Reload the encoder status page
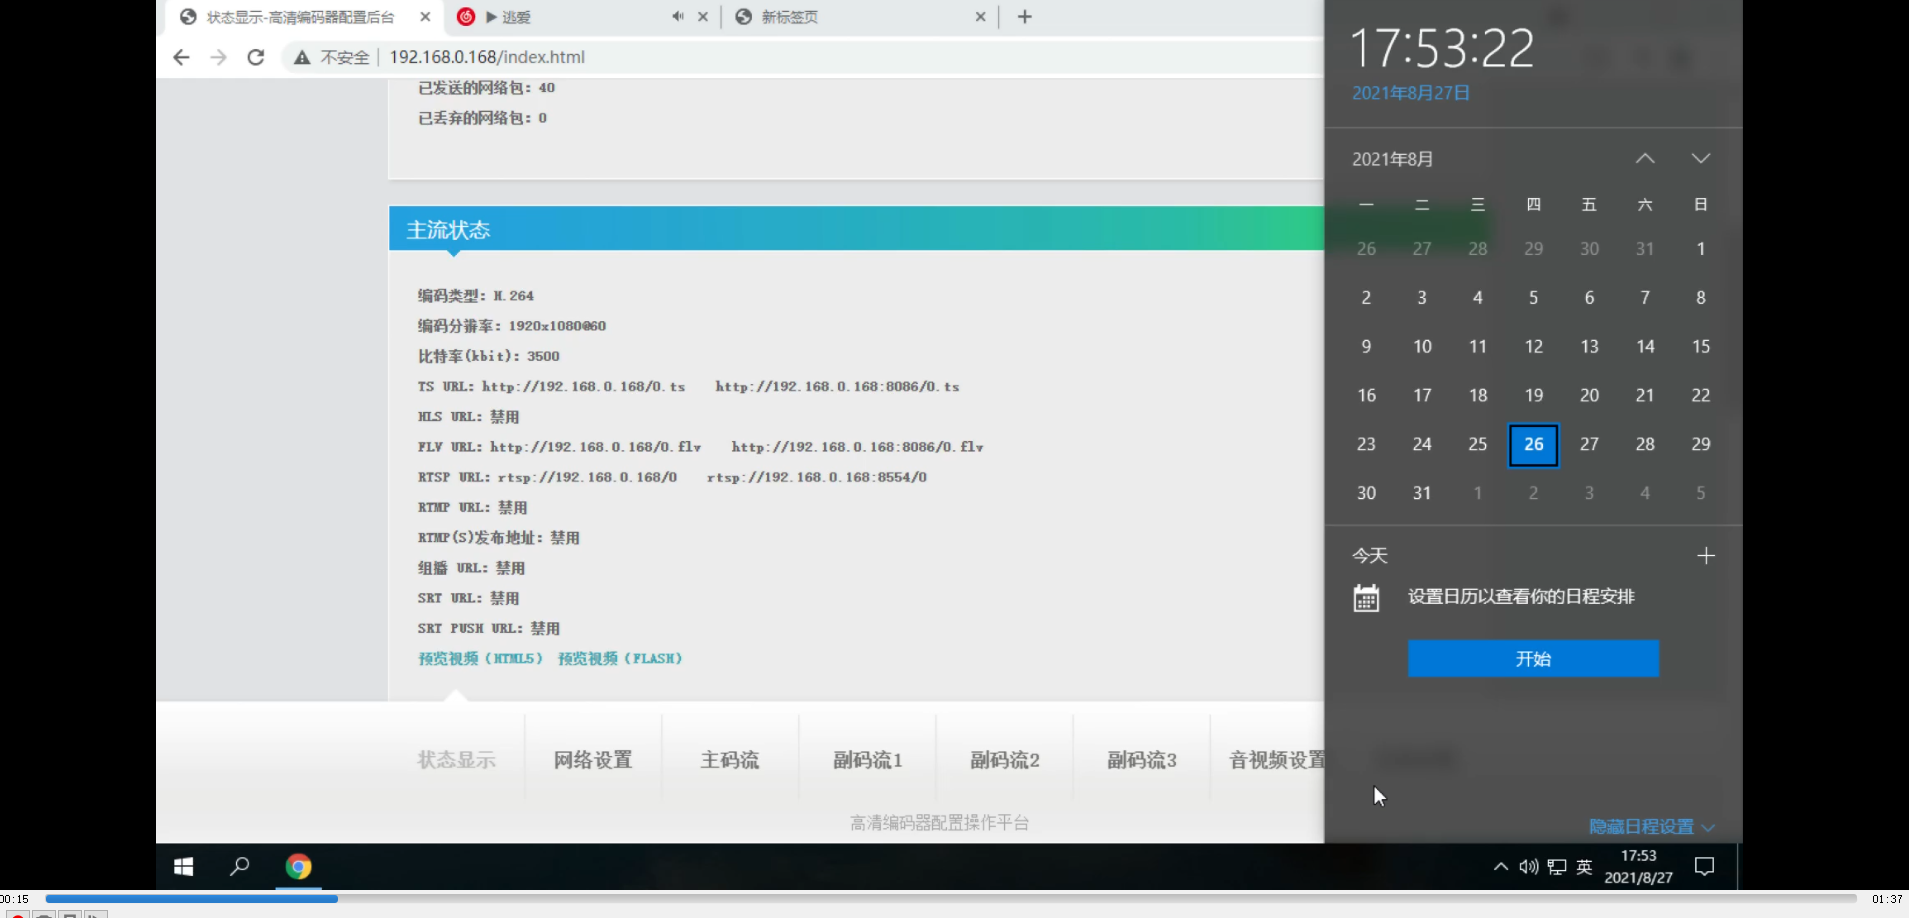This screenshot has height=918, width=1909. (x=256, y=57)
